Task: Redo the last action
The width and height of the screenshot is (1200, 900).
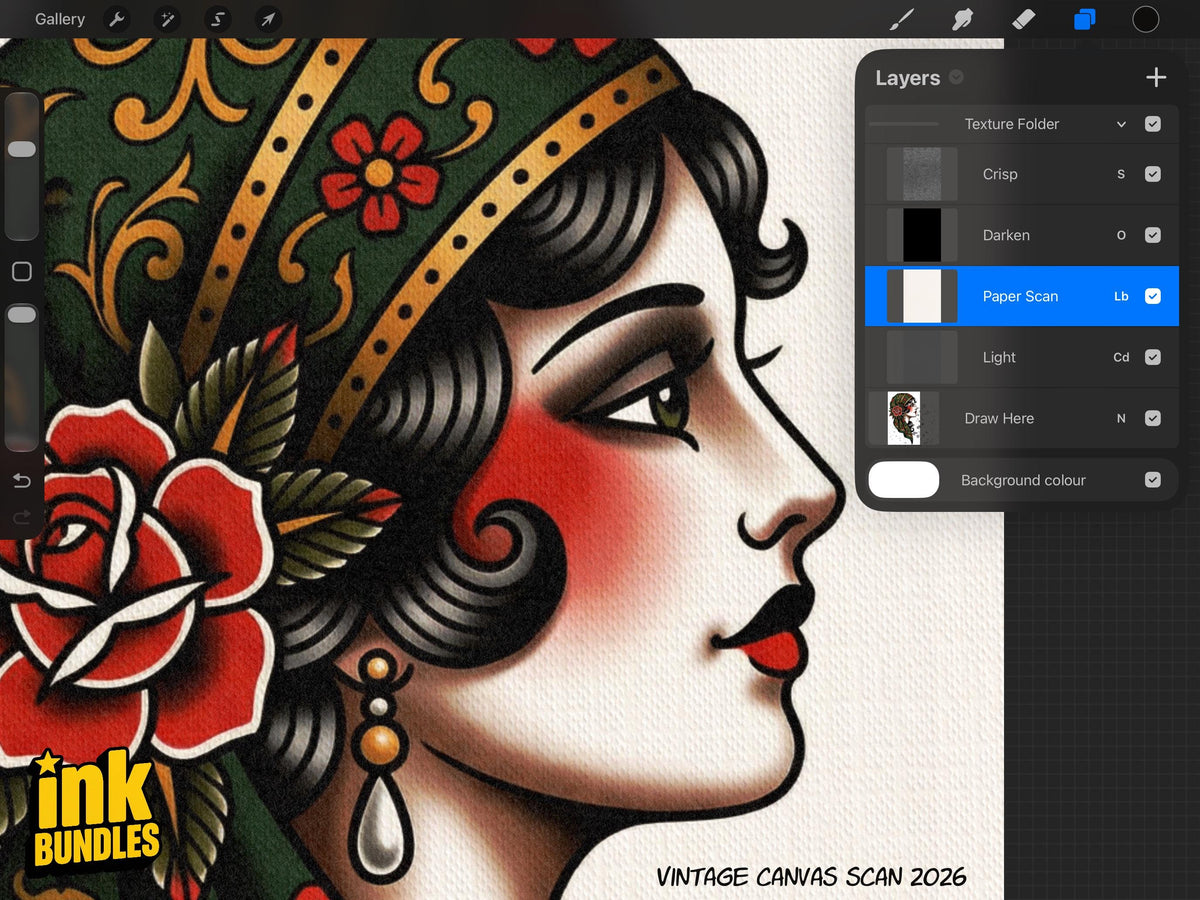Action: tap(22, 518)
